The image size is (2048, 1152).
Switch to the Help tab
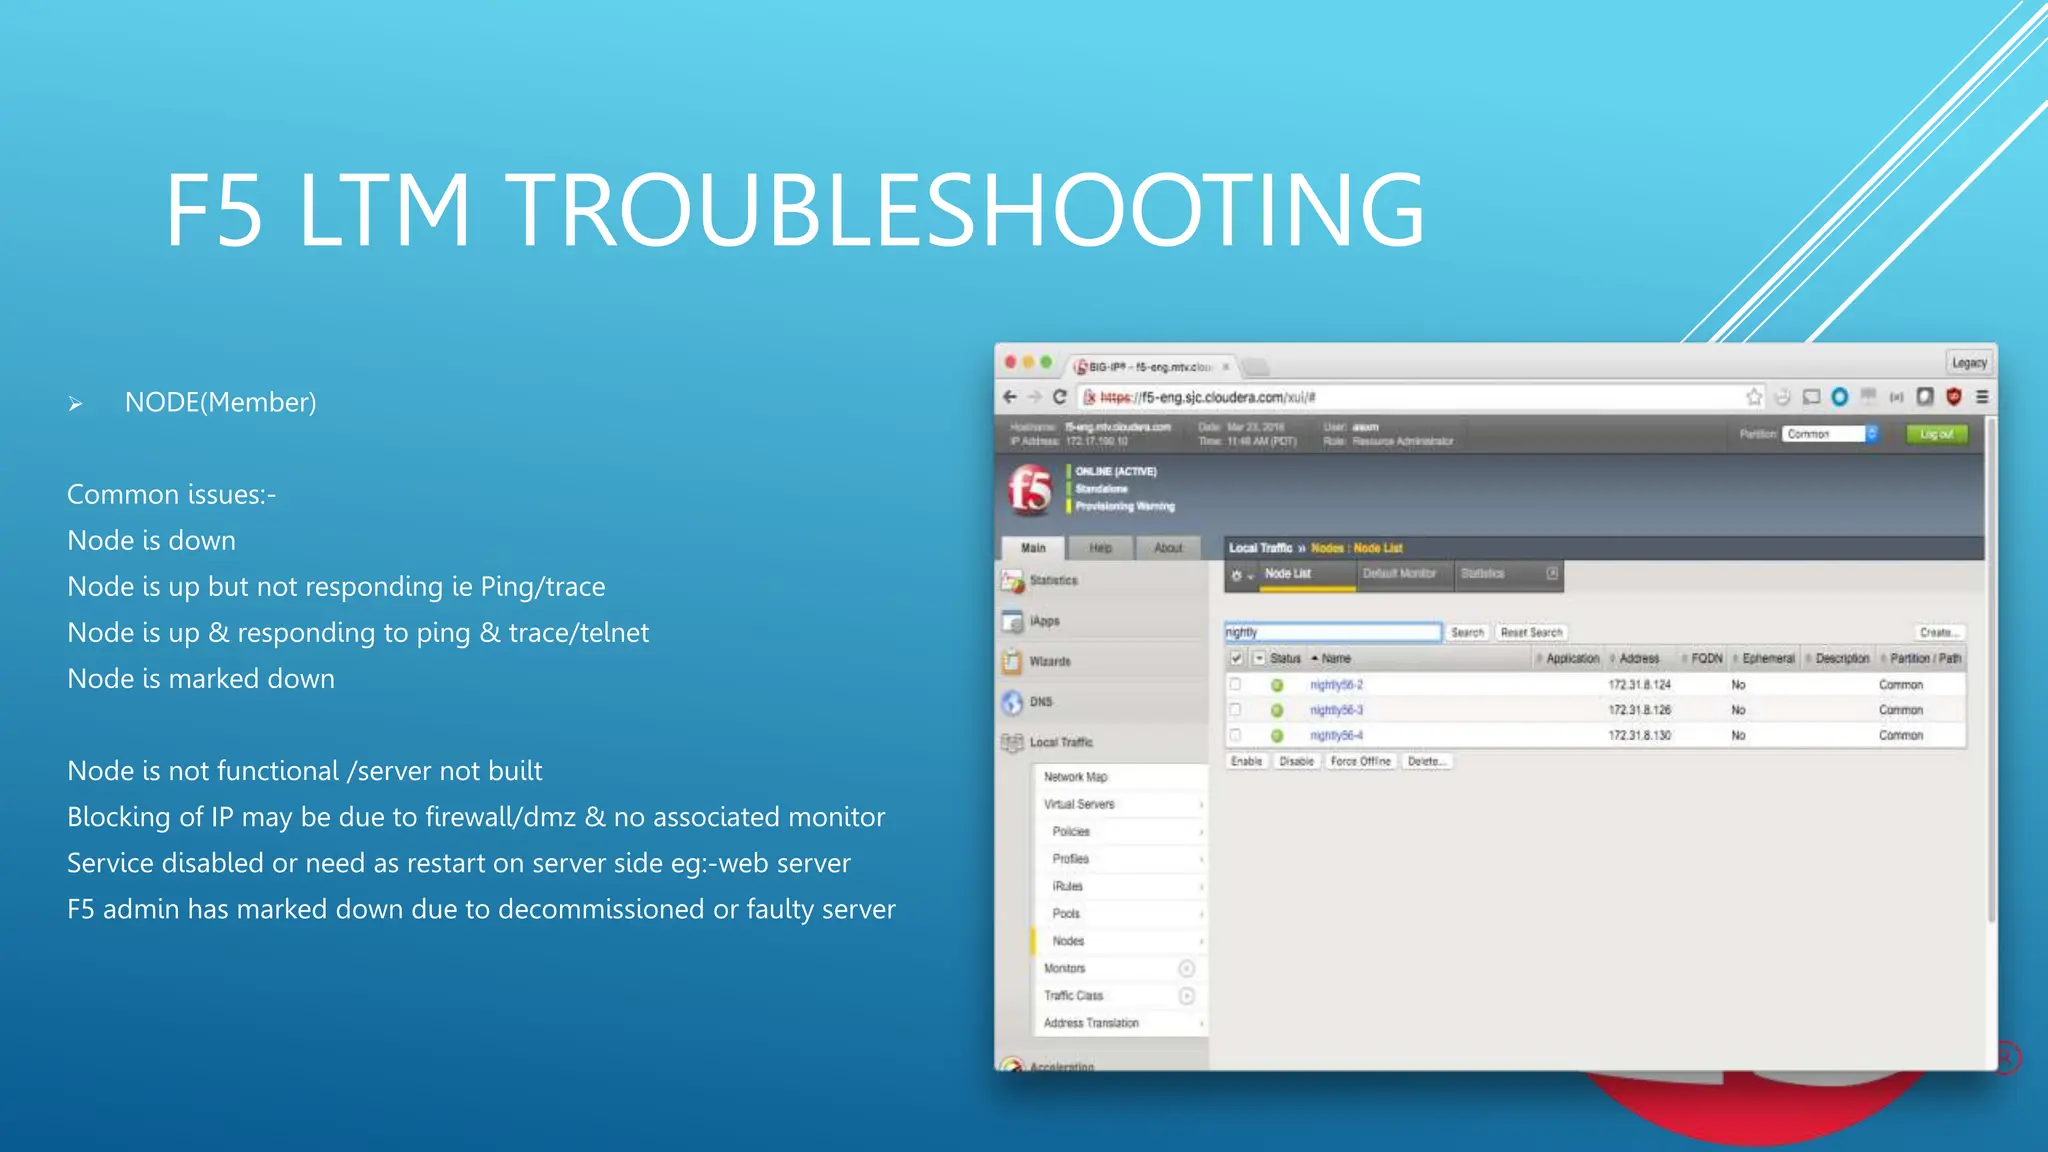pyautogui.click(x=1100, y=548)
